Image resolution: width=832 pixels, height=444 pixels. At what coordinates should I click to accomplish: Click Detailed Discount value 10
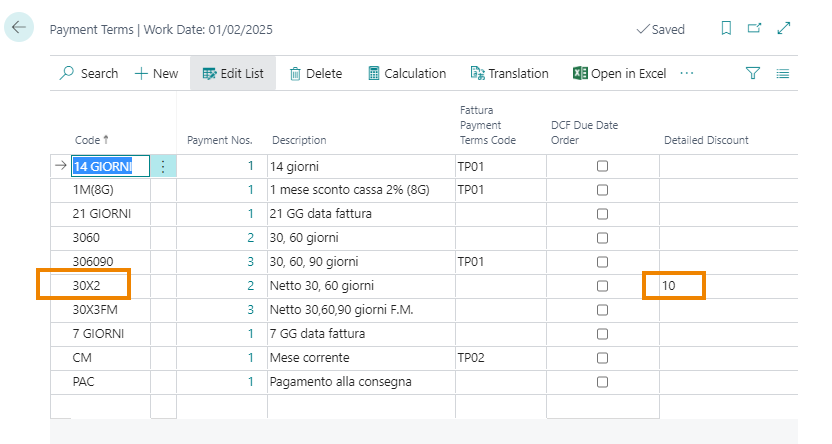(x=669, y=286)
